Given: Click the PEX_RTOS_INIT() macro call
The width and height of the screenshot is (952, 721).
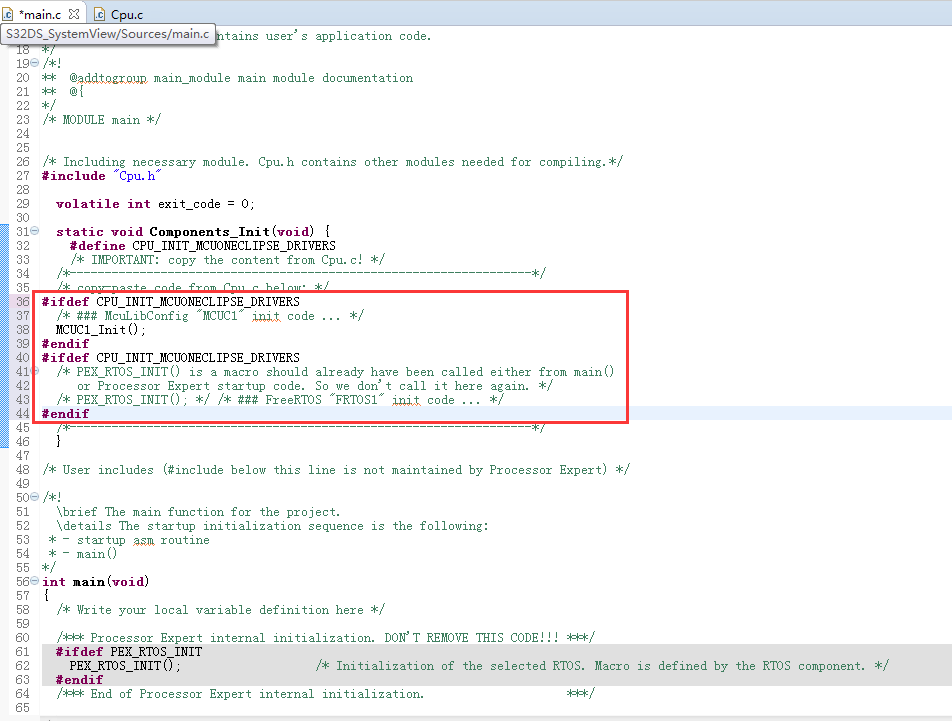Looking at the screenshot, I should point(122,665).
